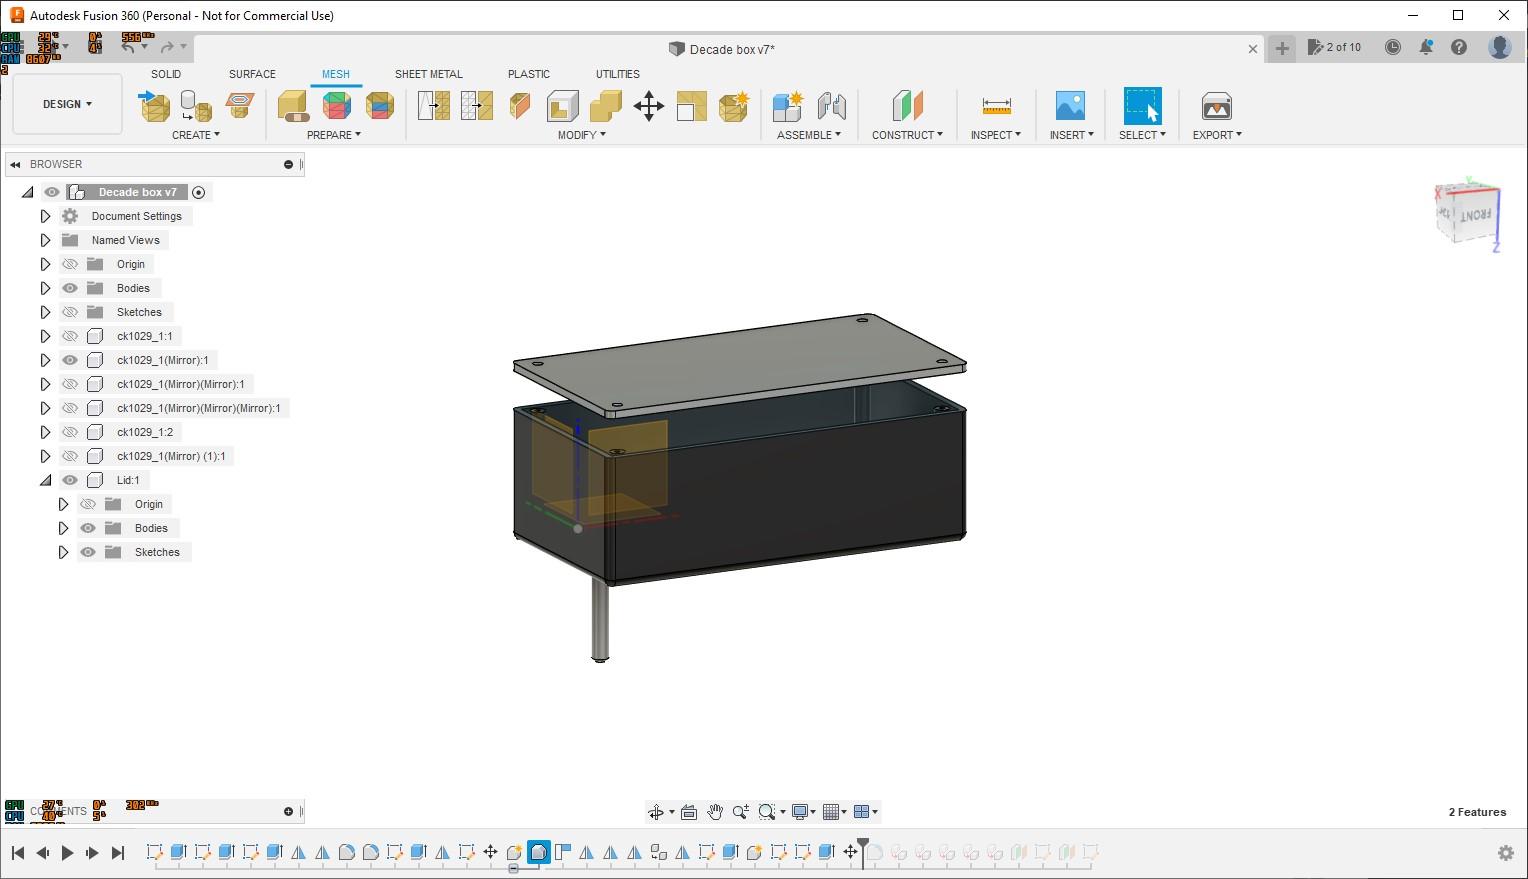This screenshot has width=1528, height=879.
Task: Expand the Named Views folder
Action: (x=45, y=240)
